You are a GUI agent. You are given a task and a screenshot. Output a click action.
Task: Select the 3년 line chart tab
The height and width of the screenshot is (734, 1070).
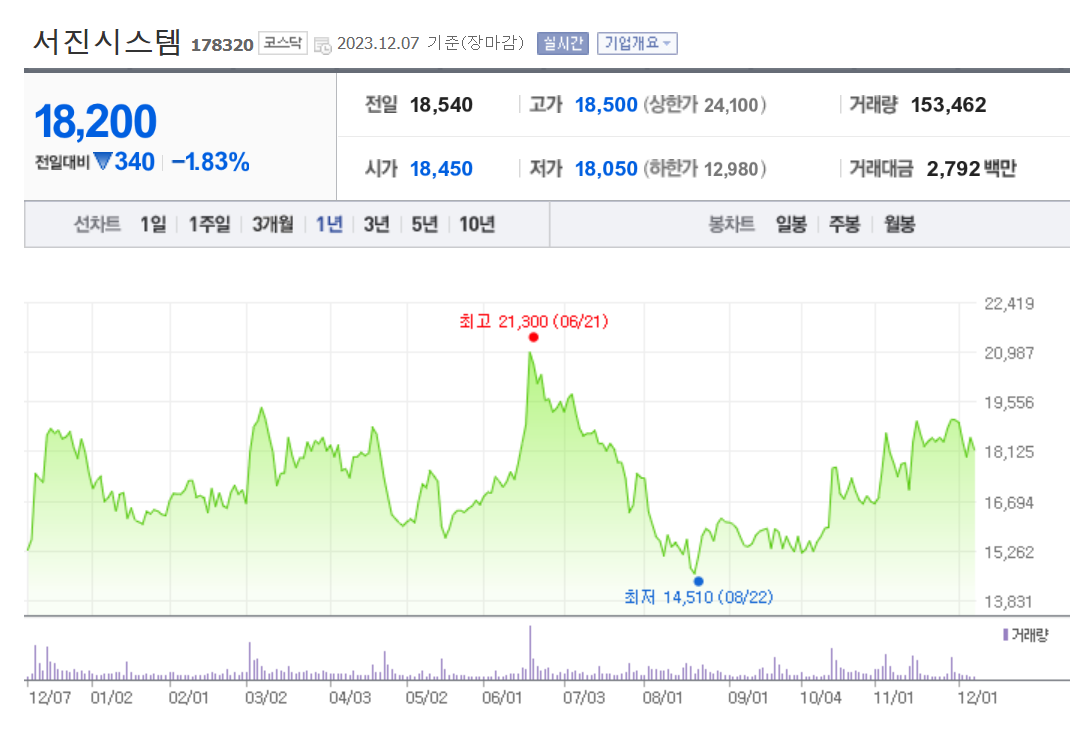(x=377, y=224)
